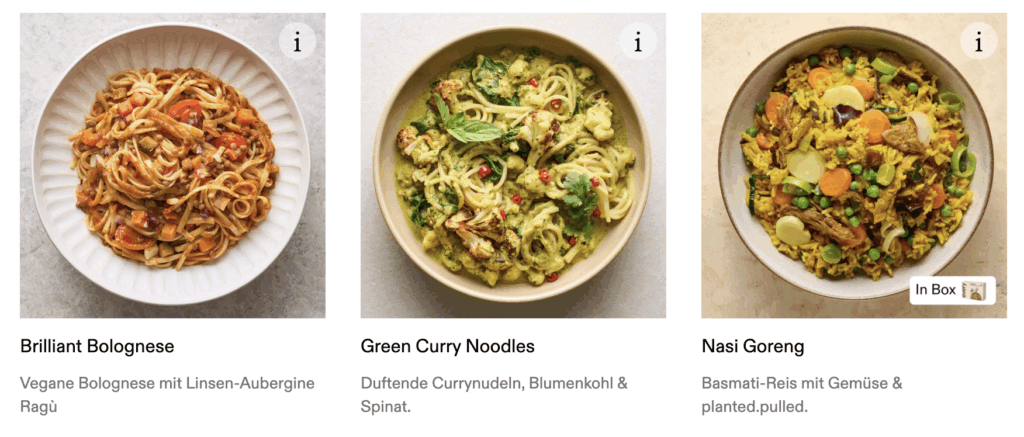Select the Green Curry Noodles dish image
The width and height of the screenshot is (1024, 437).
point(513,165)
